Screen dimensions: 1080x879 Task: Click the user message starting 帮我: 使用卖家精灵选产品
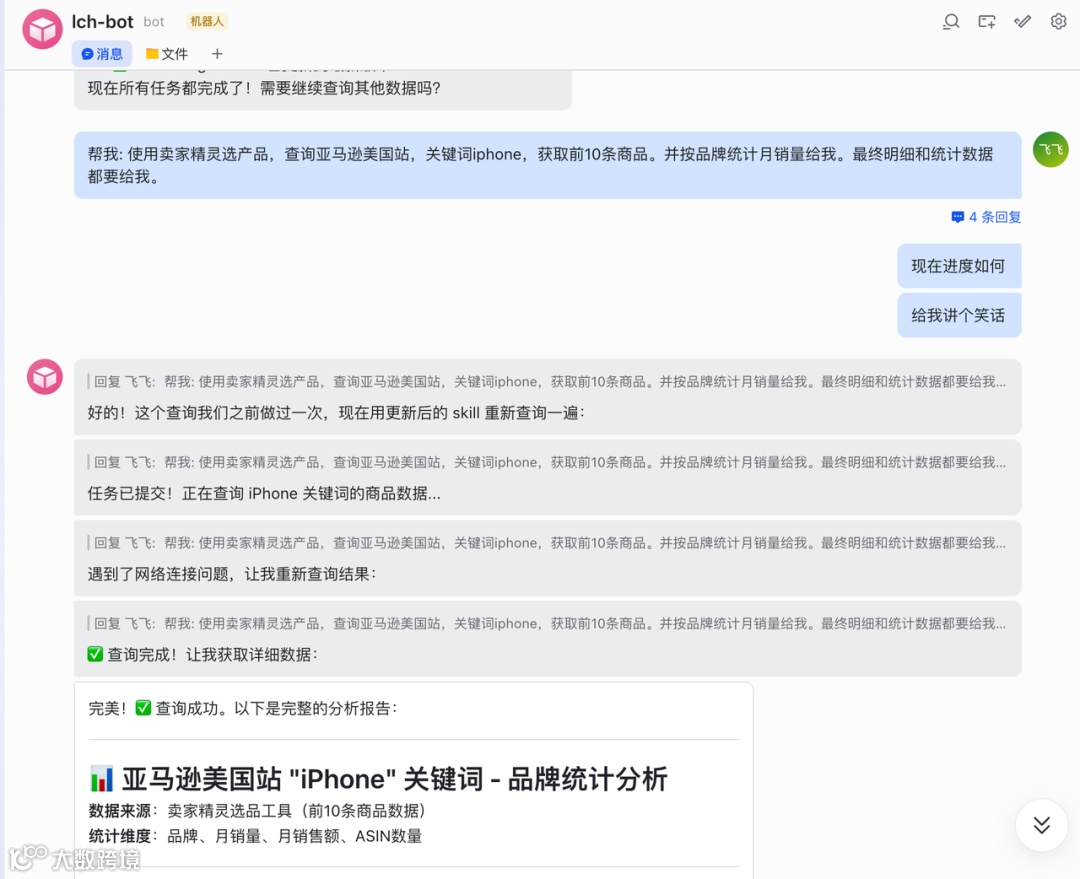pyautogui.click(x=548, y=165)
